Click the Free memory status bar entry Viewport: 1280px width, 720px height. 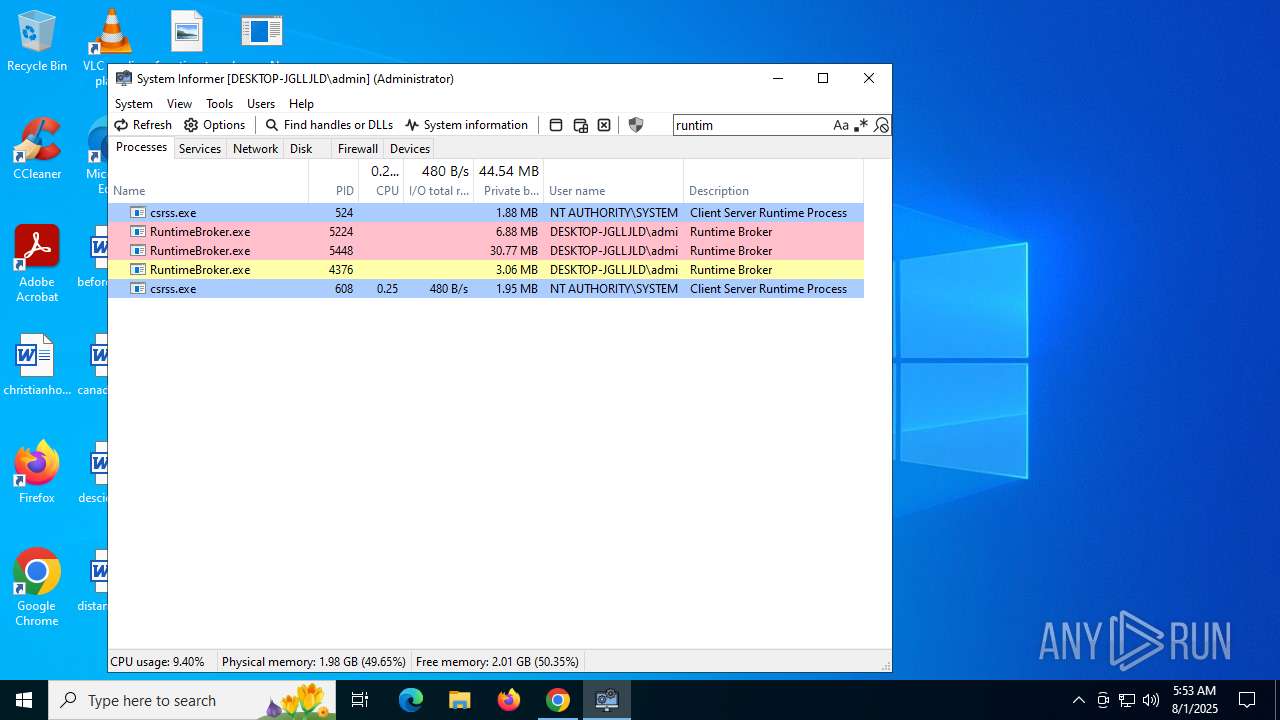(x=497, y=662)
